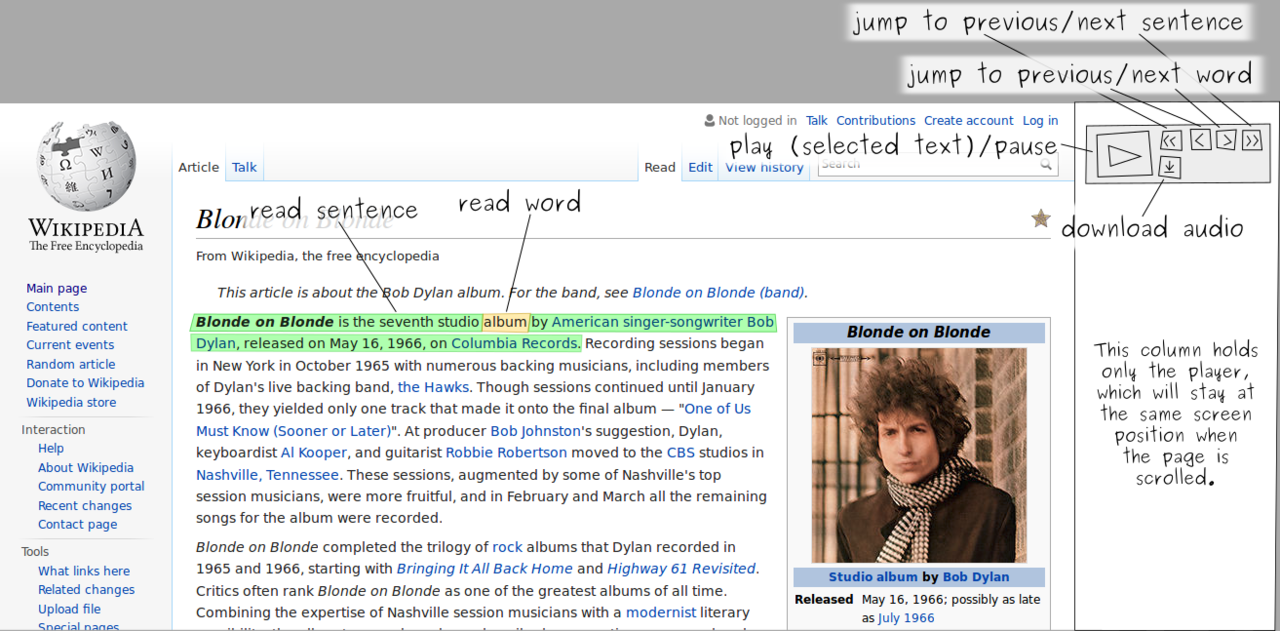Open the Al Kooper link

[314, 453]
